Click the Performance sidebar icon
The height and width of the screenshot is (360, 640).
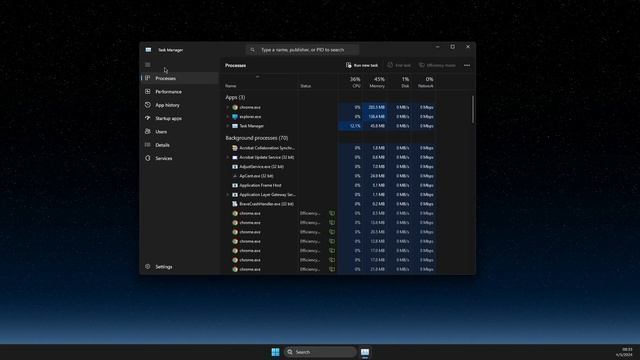coord(148,91)
